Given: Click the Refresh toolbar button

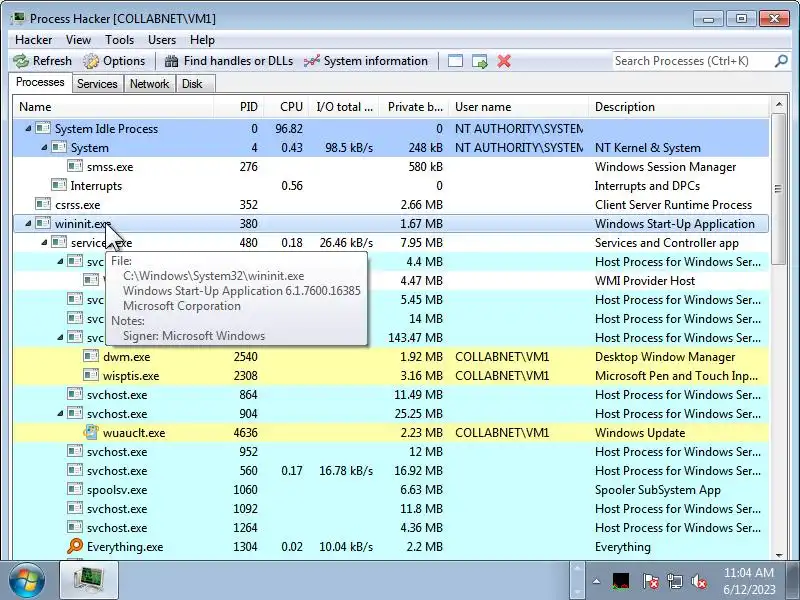Looking at the screenshot, I should click(42, 61).
